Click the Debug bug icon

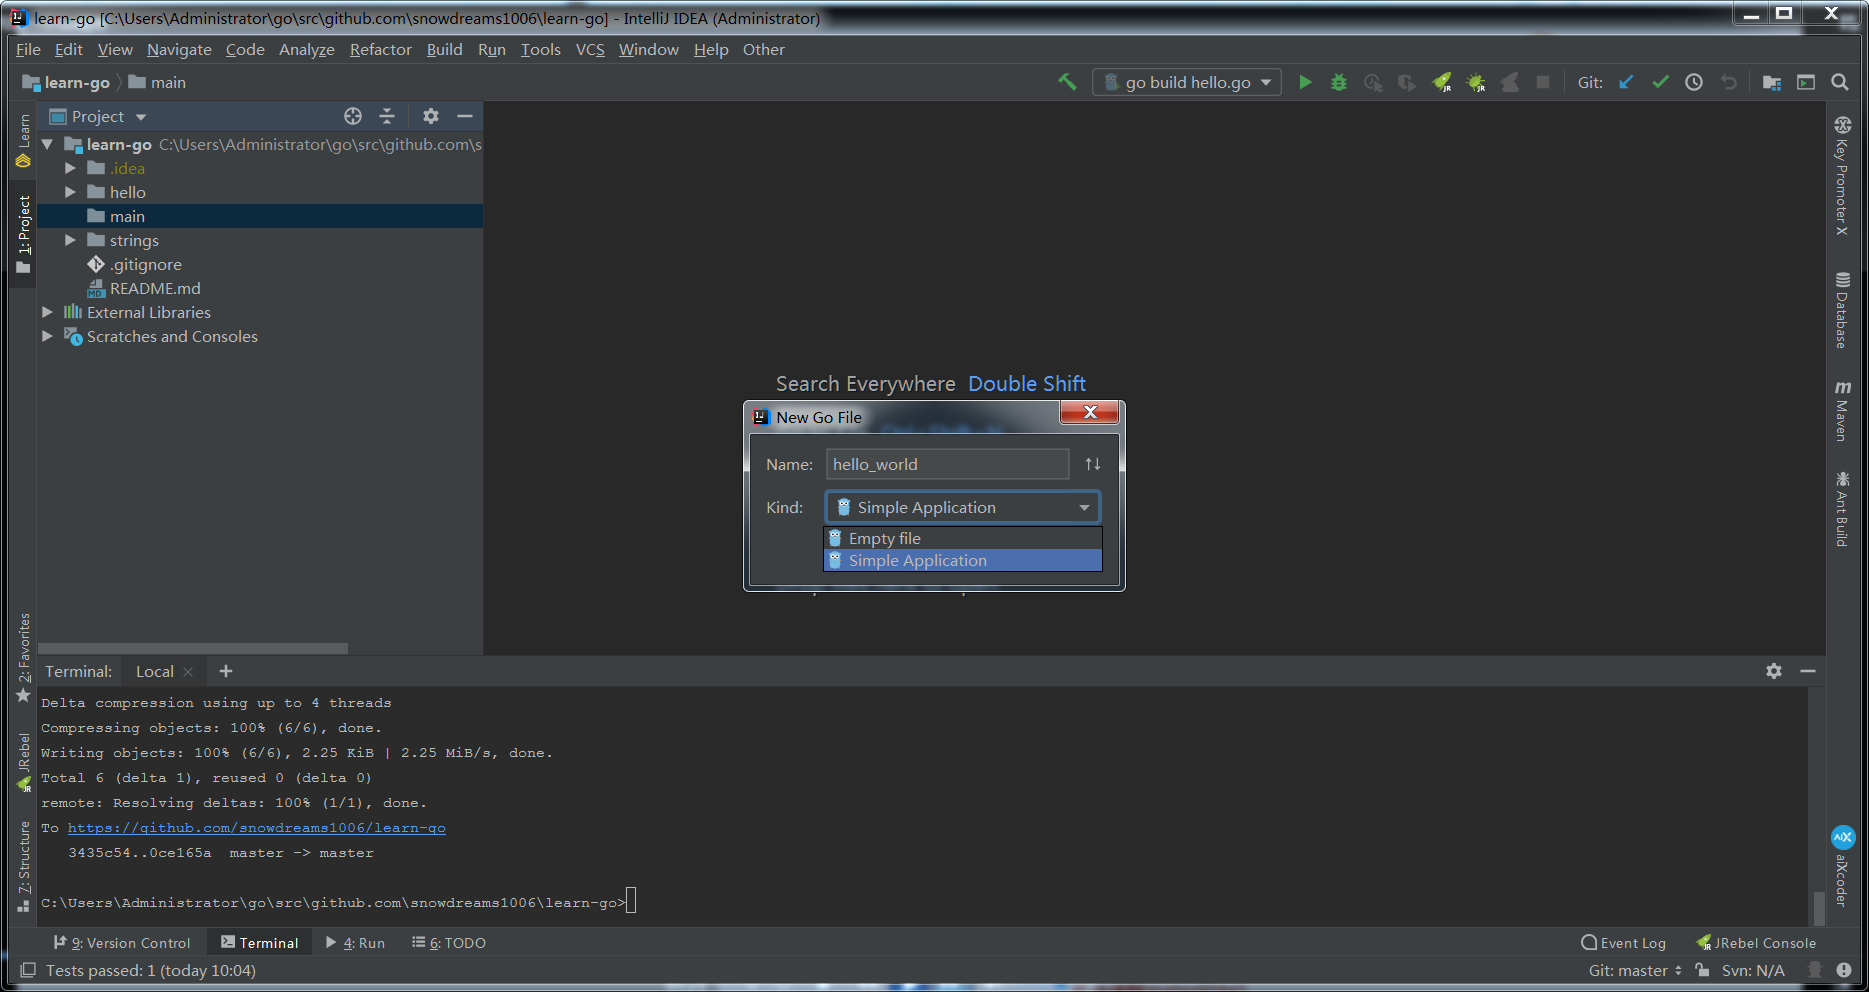pos(1339,83)
